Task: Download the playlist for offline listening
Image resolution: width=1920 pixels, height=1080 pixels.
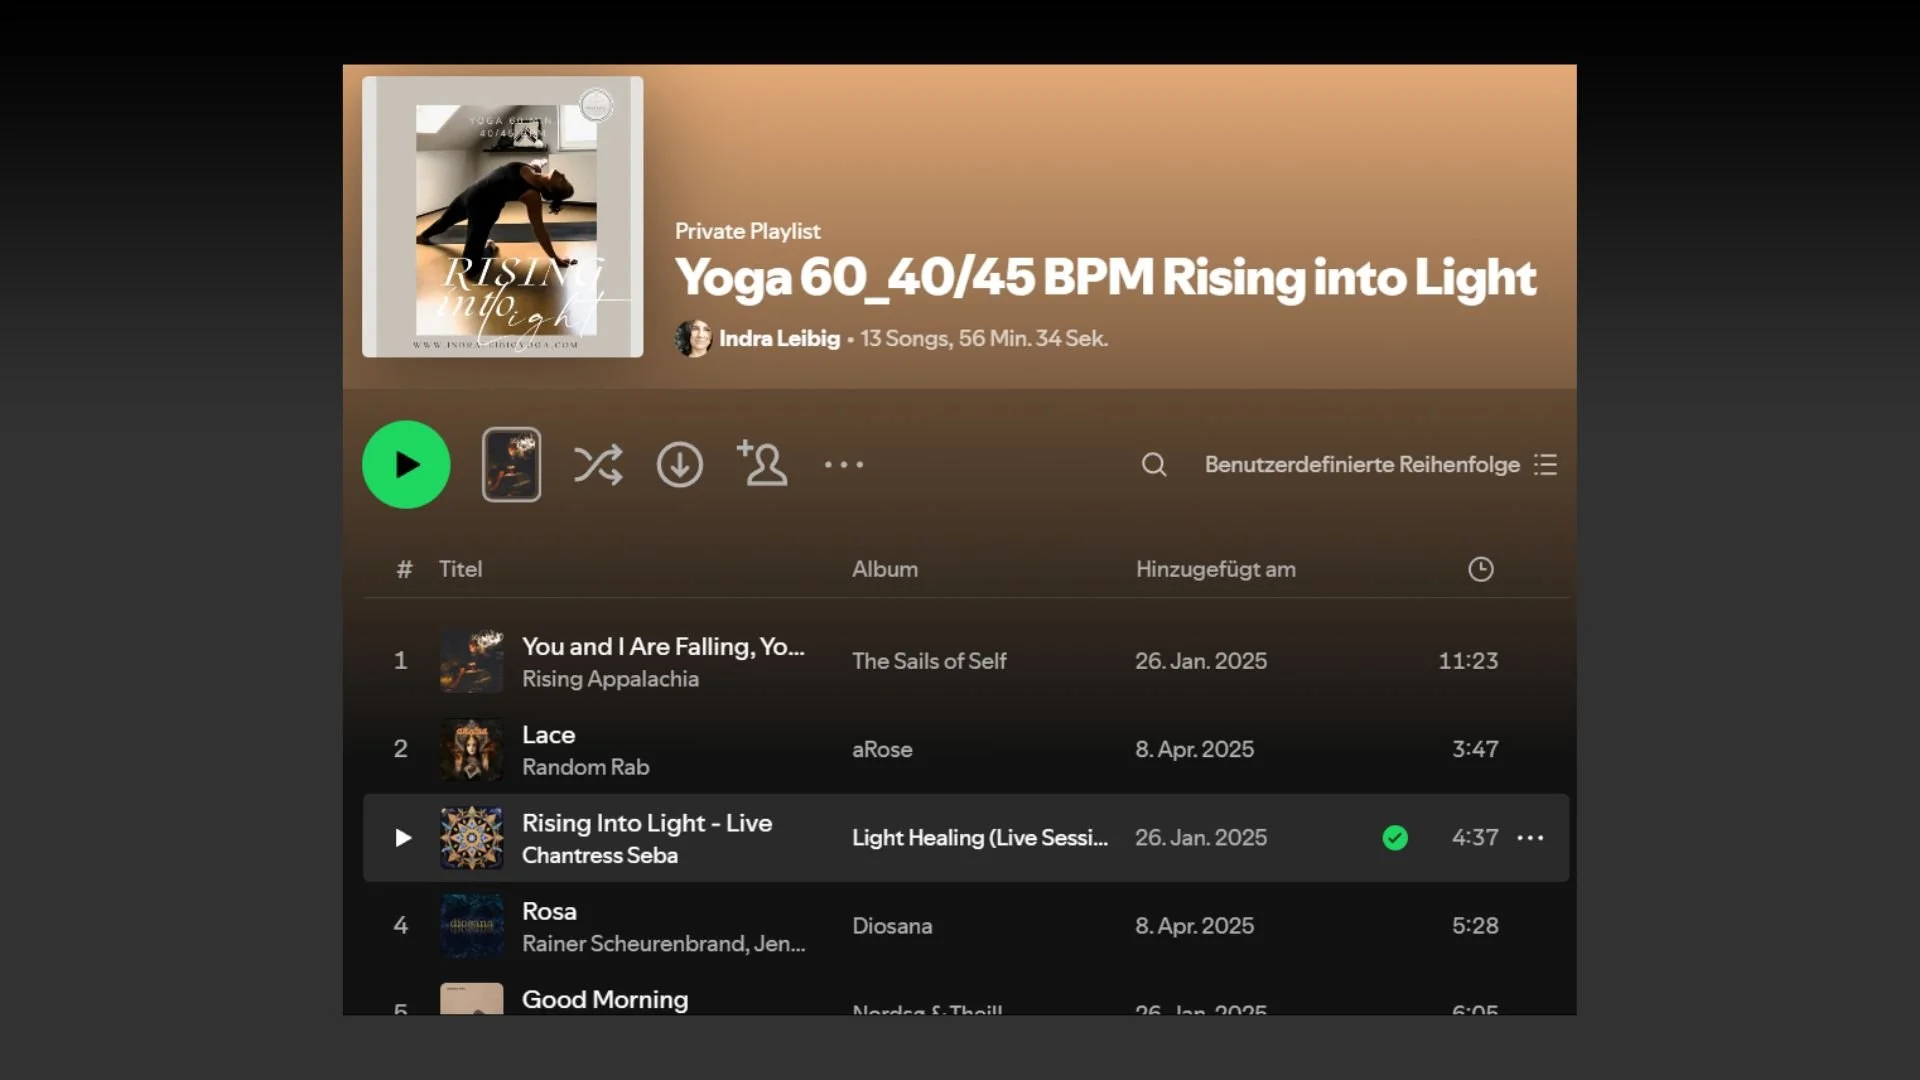Action: [x=679, y=464]
